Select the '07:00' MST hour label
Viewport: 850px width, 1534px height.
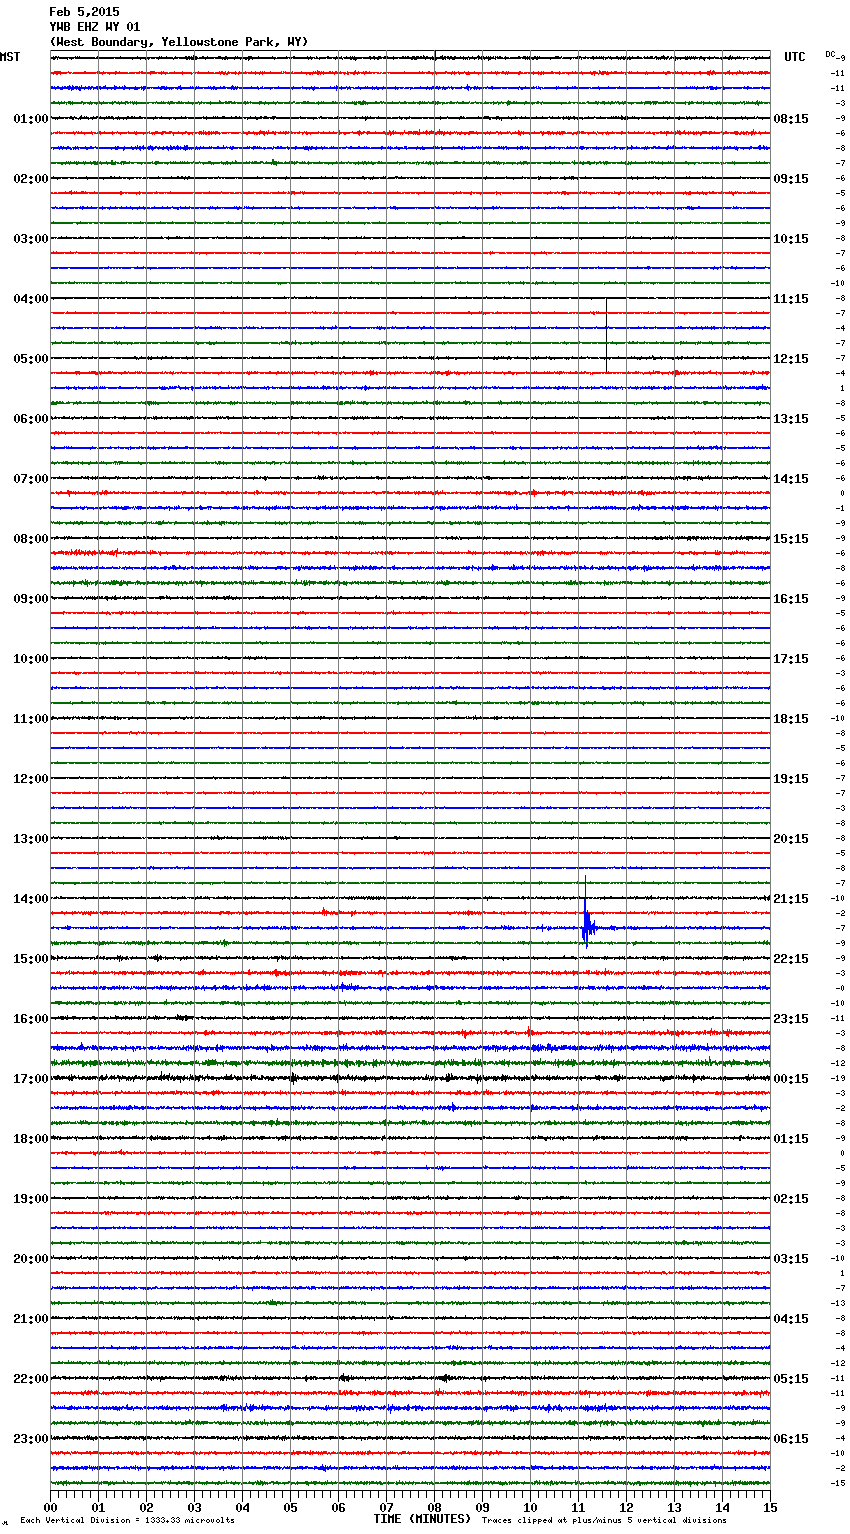[x=31, y=479]
